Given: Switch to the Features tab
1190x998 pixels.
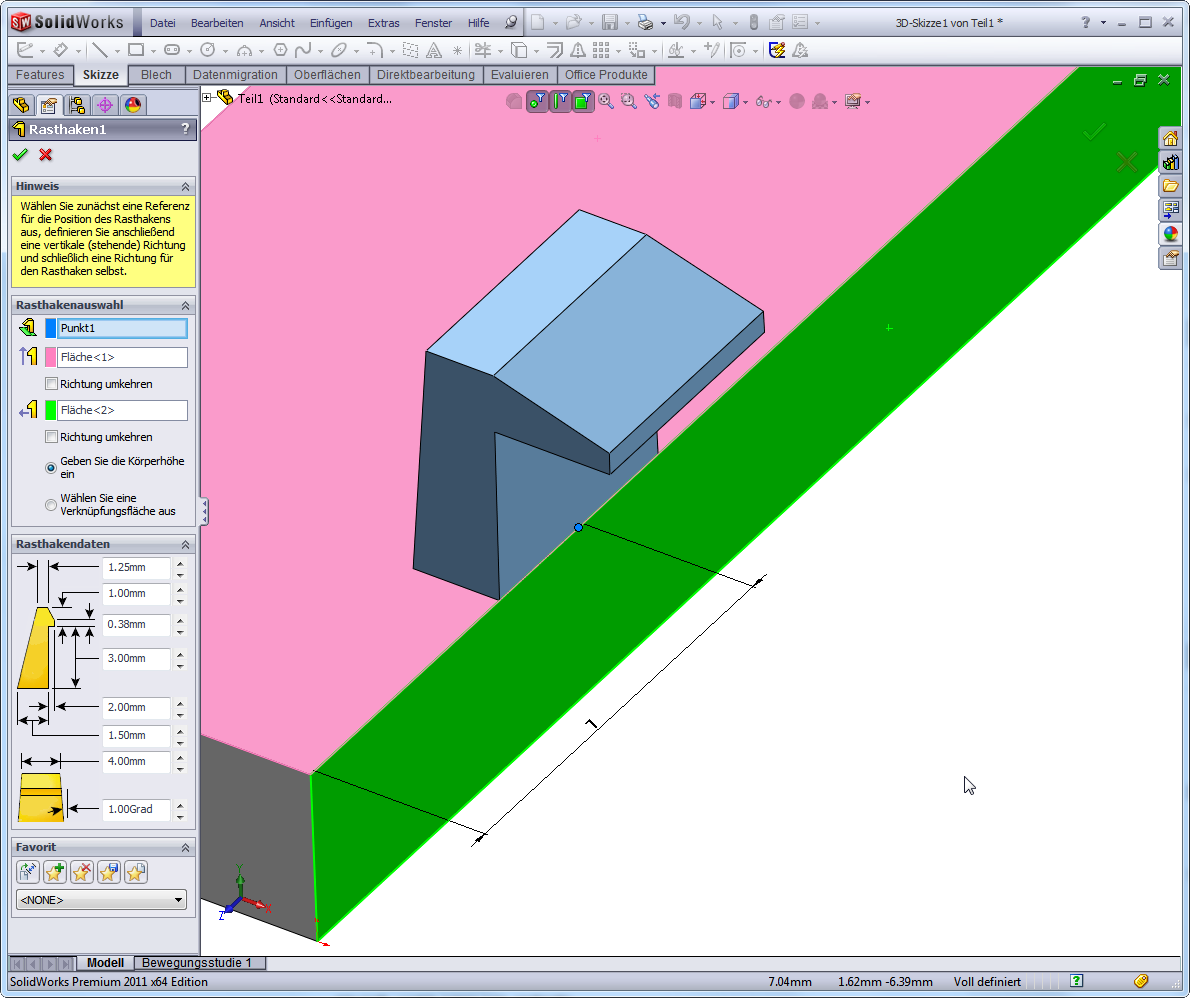Looking at the screenshot, I should pyautogui.click(x=40, y=75).
